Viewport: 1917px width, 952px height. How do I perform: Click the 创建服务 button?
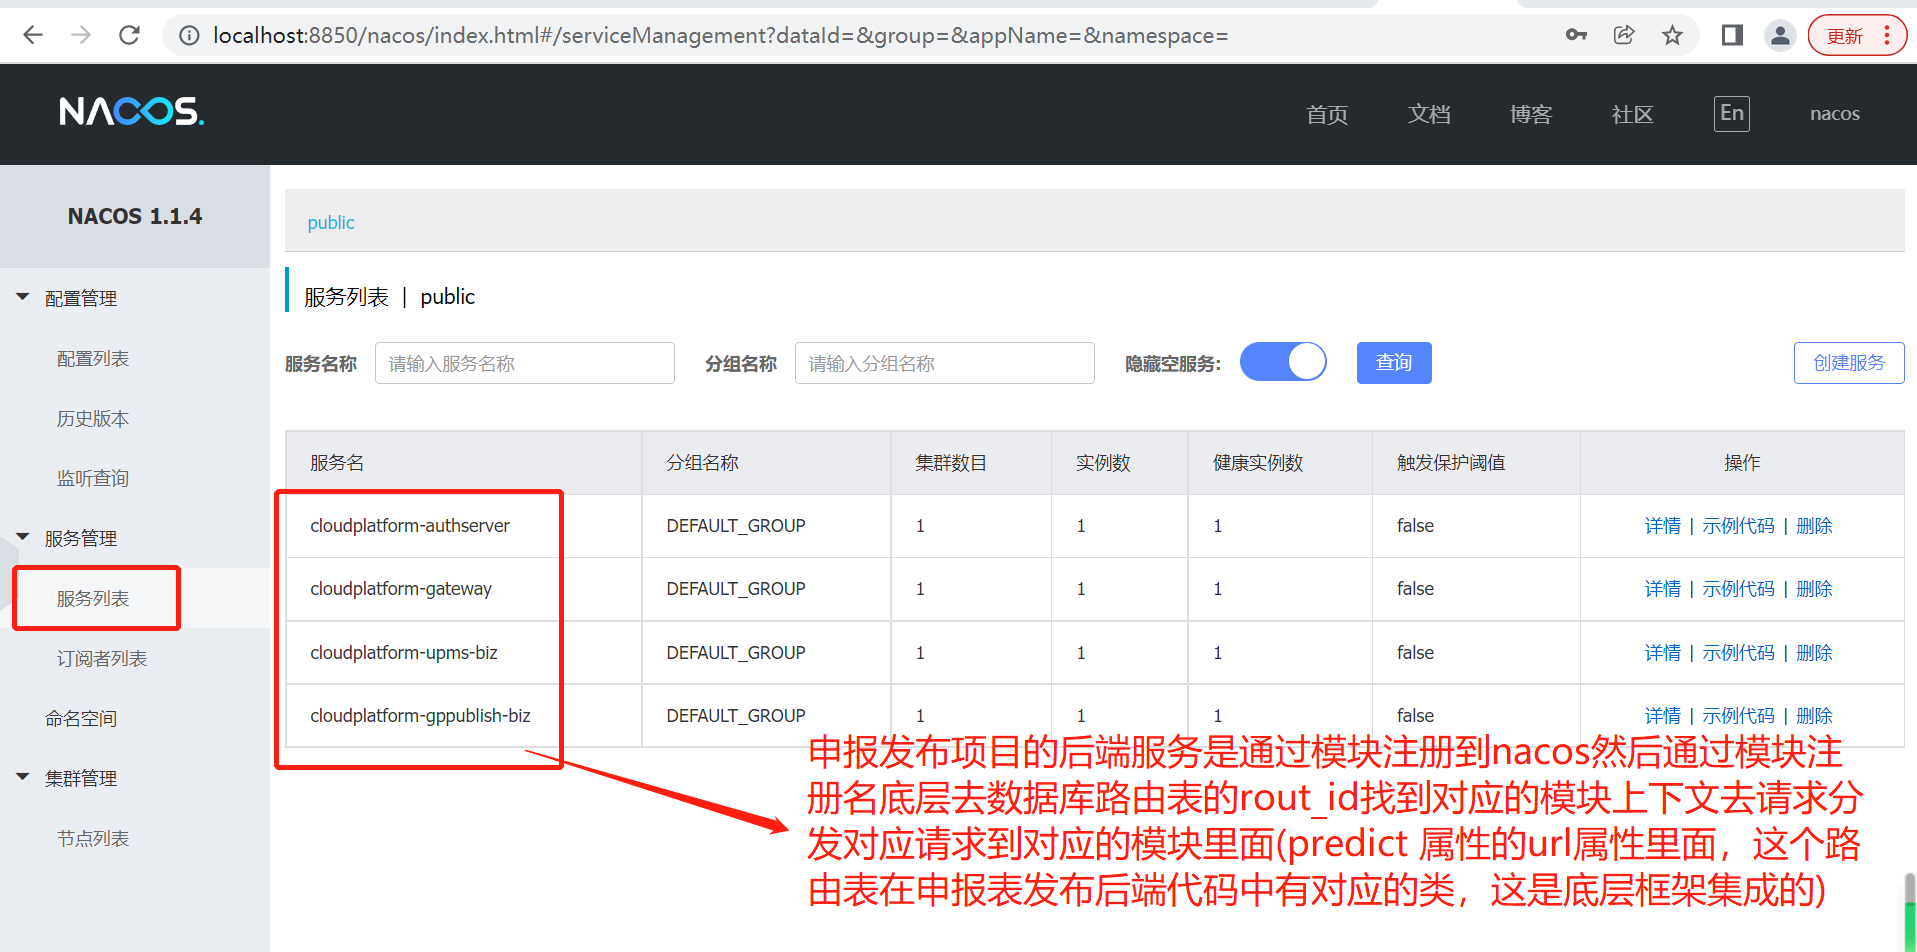pos(1849,363)
